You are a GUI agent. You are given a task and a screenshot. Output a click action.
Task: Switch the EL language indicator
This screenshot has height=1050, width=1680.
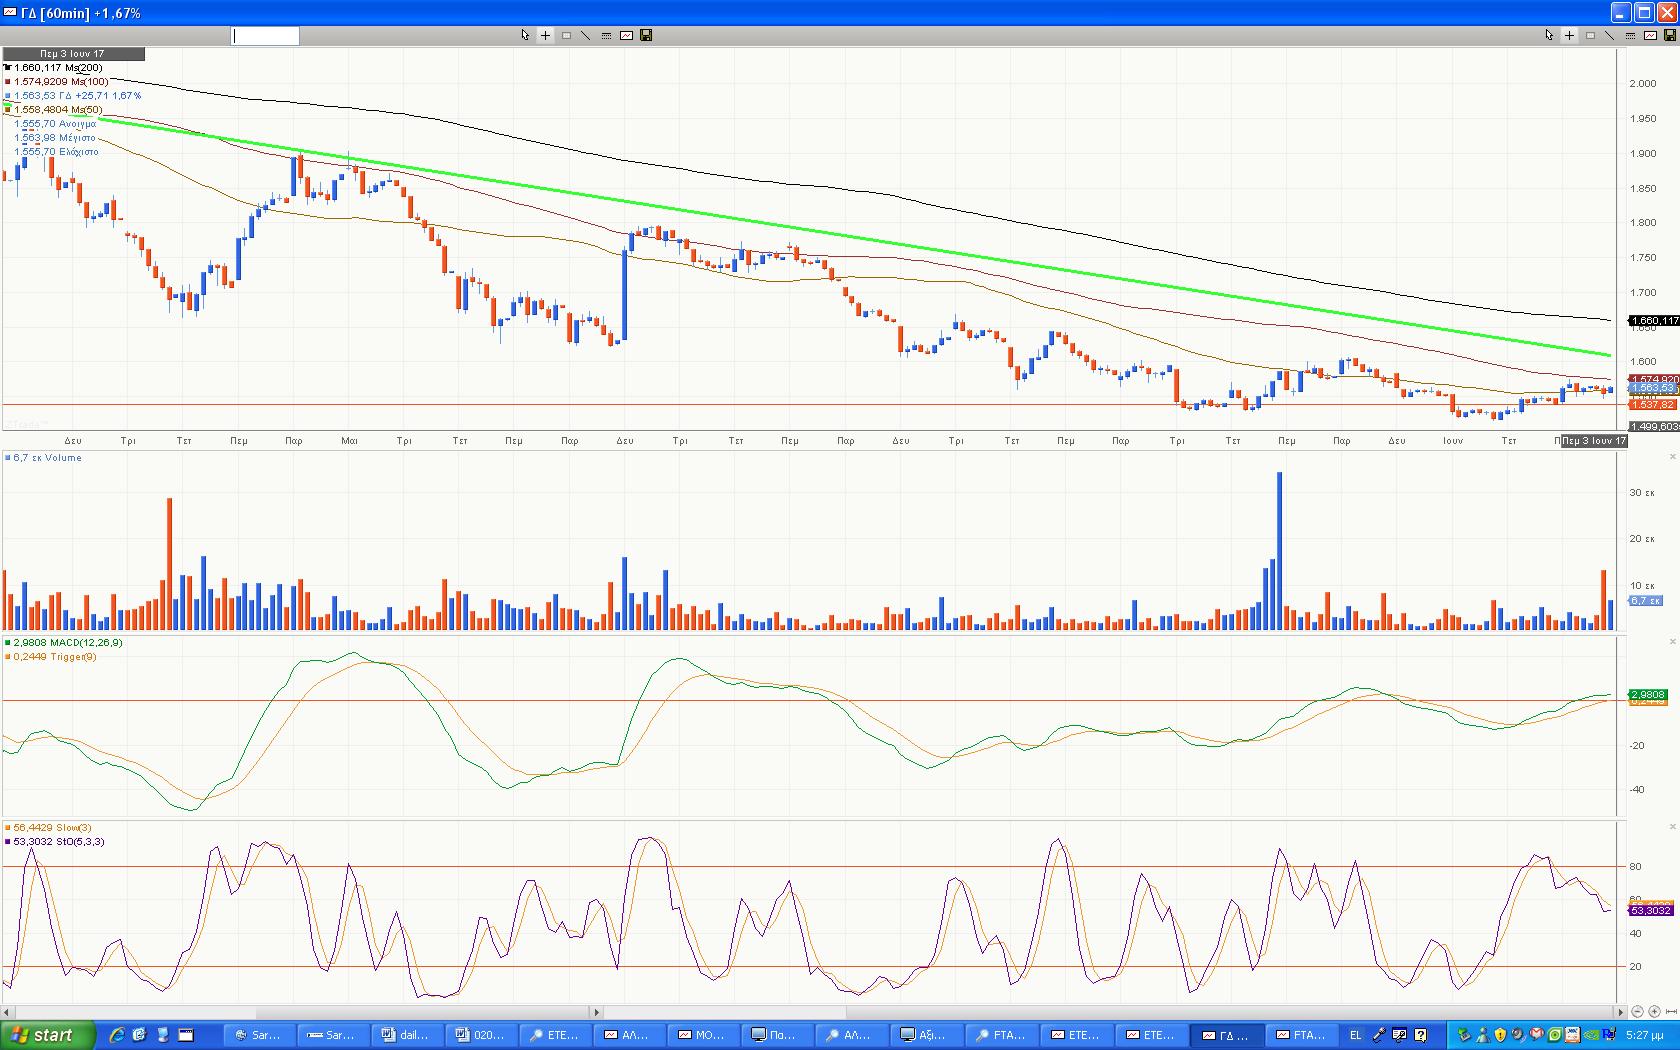coord(1356,1035)
